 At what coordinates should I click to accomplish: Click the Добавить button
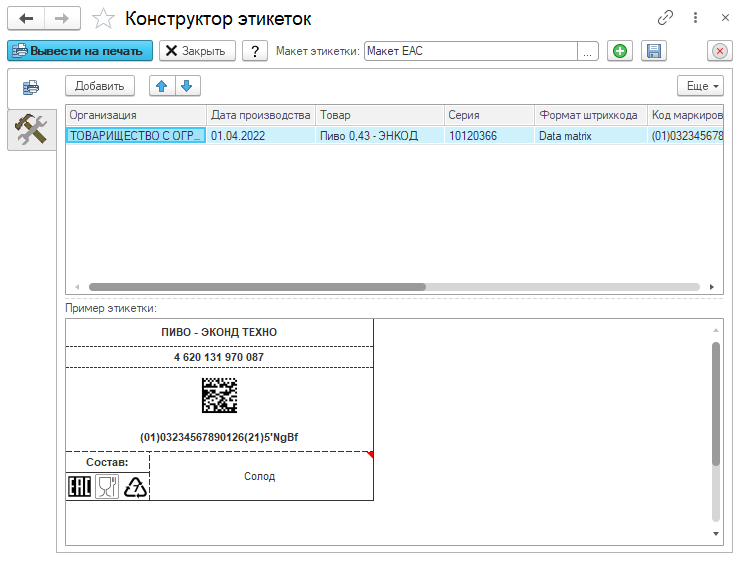point(101,86)
